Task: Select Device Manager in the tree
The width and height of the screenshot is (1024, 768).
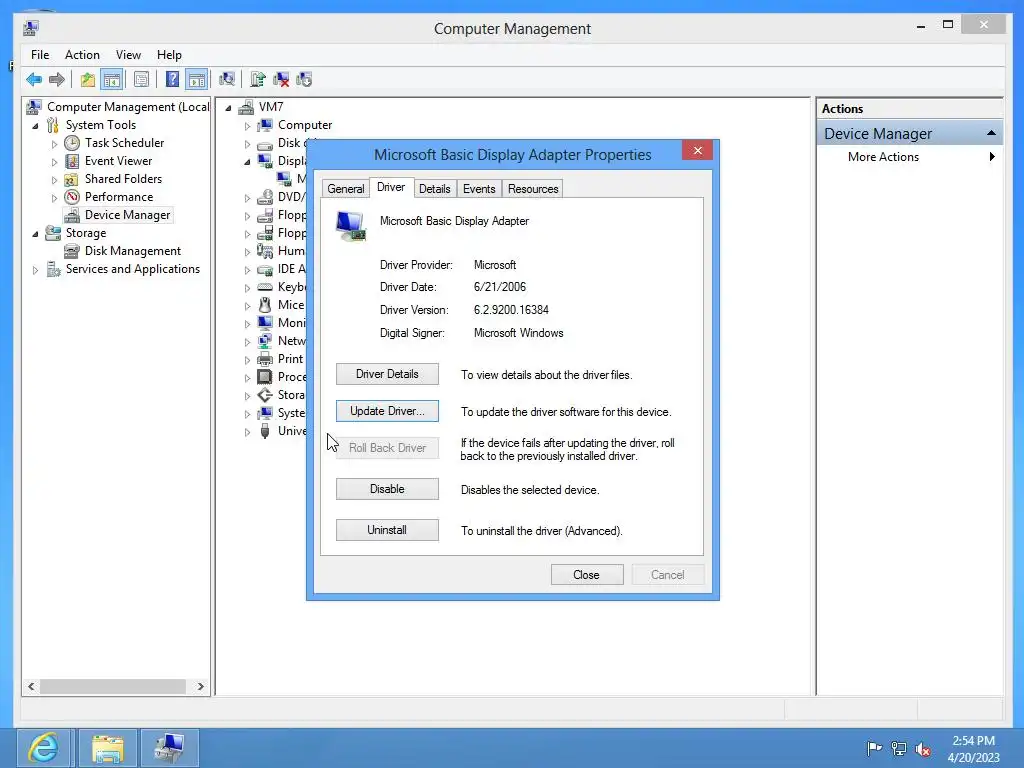Action: [127, 215]
